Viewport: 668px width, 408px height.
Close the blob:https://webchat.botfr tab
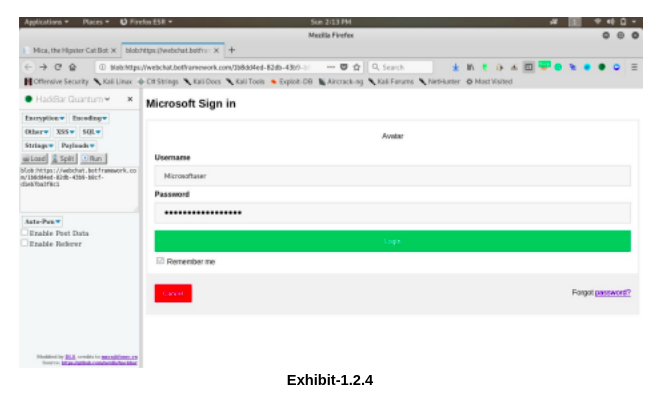click(x=216, y=50)
